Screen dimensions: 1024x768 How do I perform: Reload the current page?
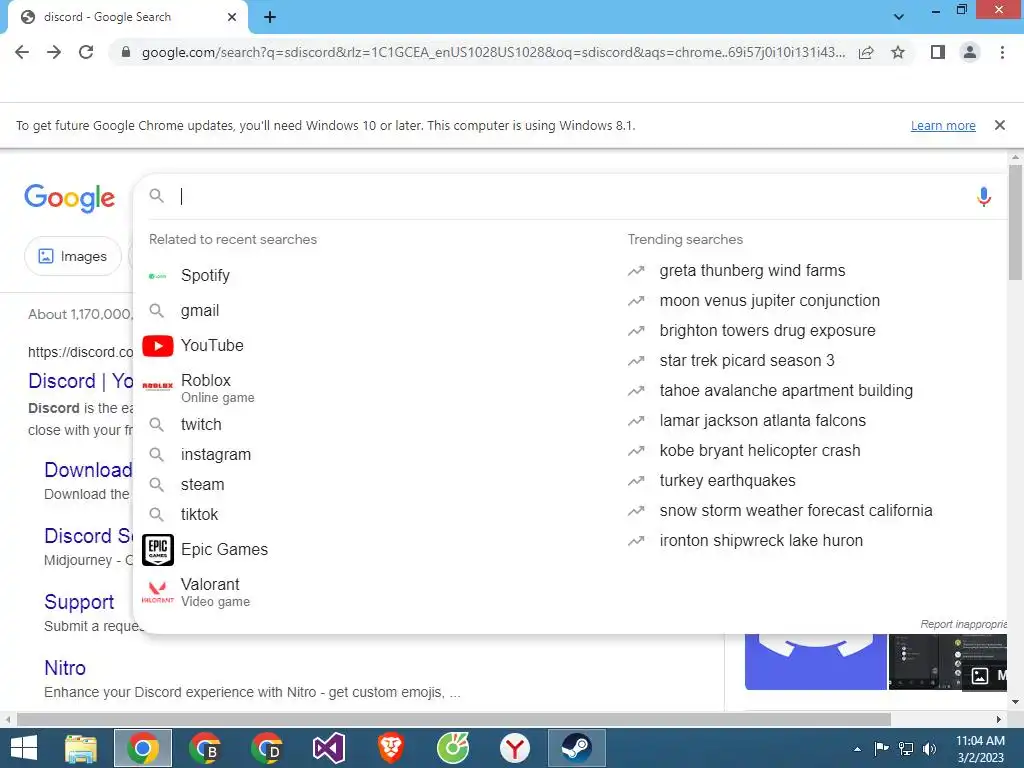(86, 52)
